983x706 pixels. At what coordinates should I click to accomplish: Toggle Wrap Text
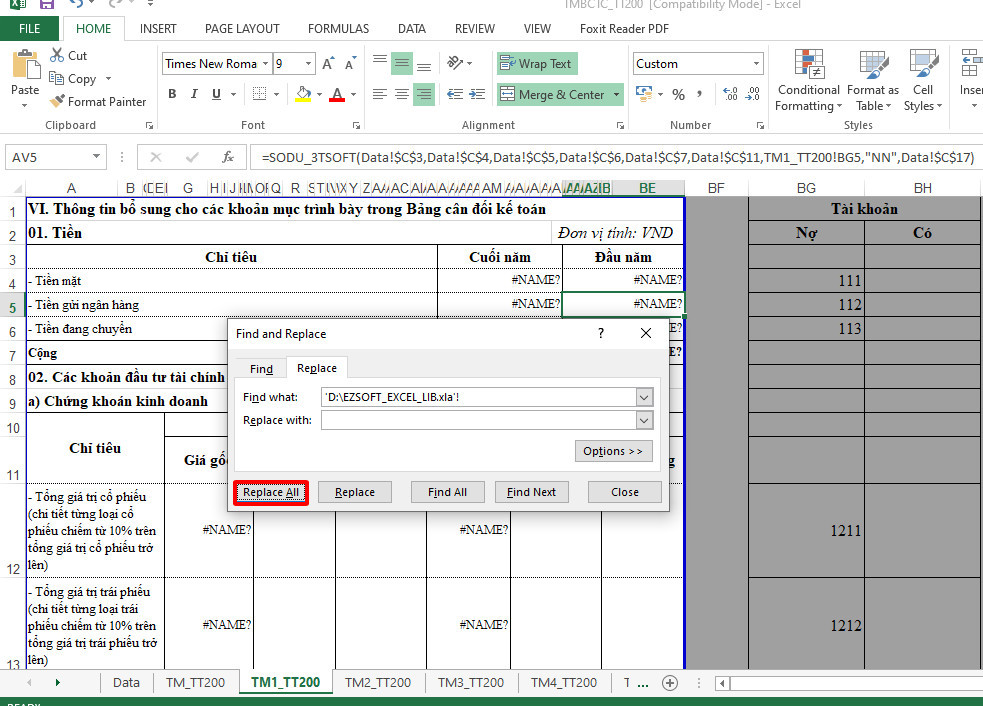[537, 63]
